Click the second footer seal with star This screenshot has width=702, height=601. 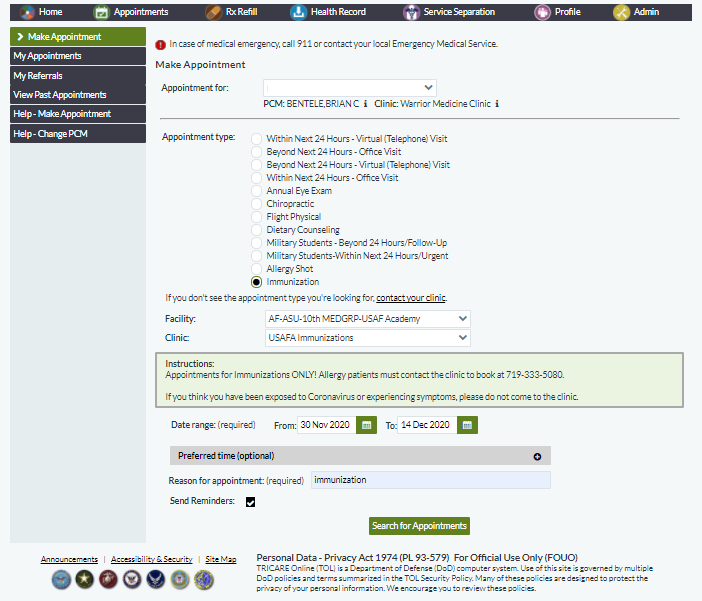coord(84,580)
